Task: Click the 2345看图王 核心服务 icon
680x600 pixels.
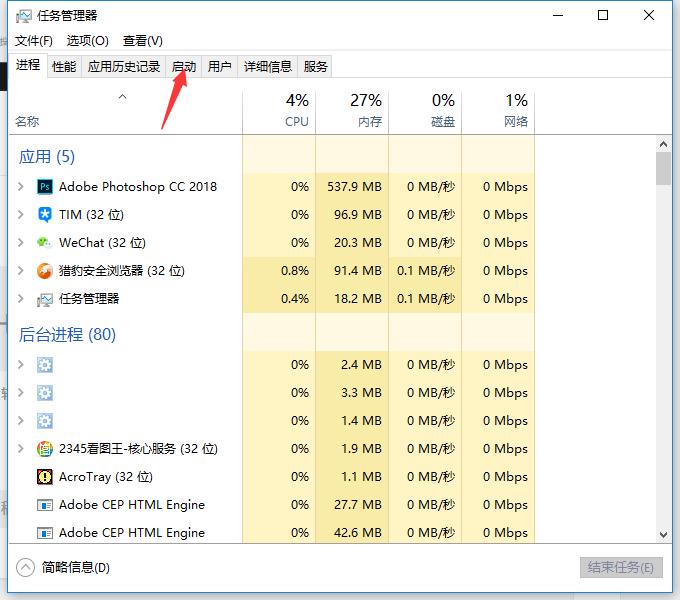Action: (45, 449)
